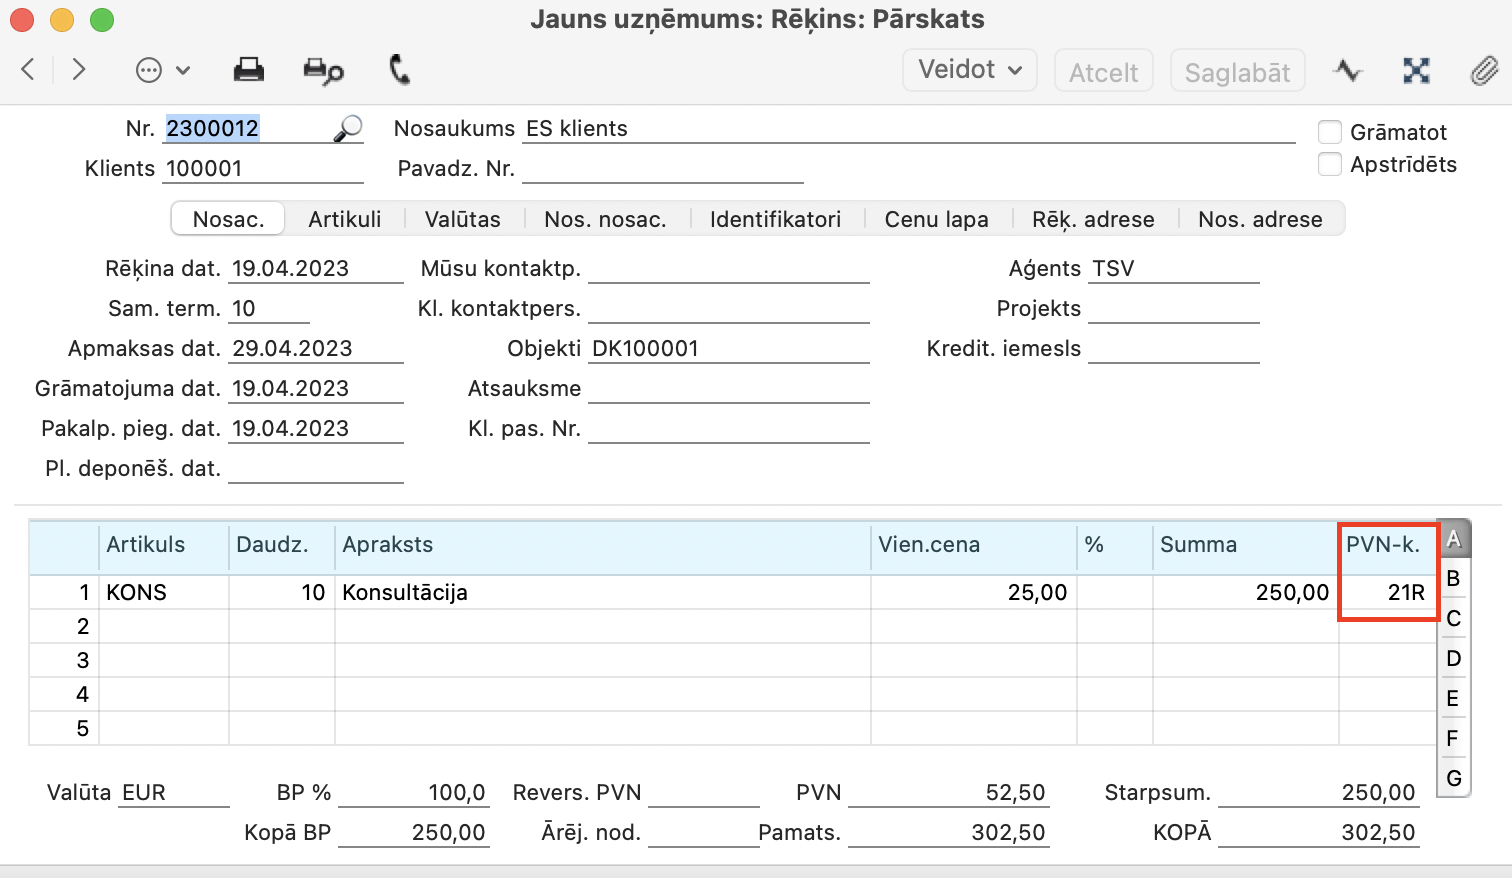The image size is (1512, 878).
Task: Open the Valūtas tab
Action: (x=462, y=219)
